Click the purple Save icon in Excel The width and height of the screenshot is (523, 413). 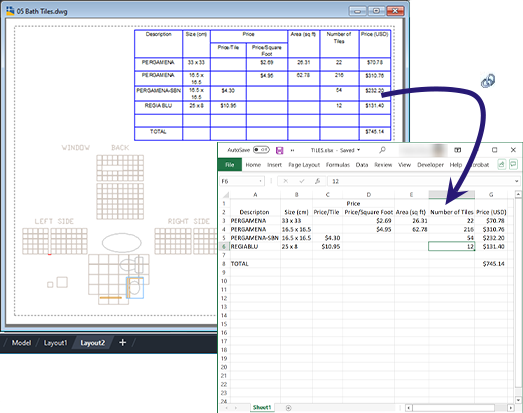pos(280,150)
